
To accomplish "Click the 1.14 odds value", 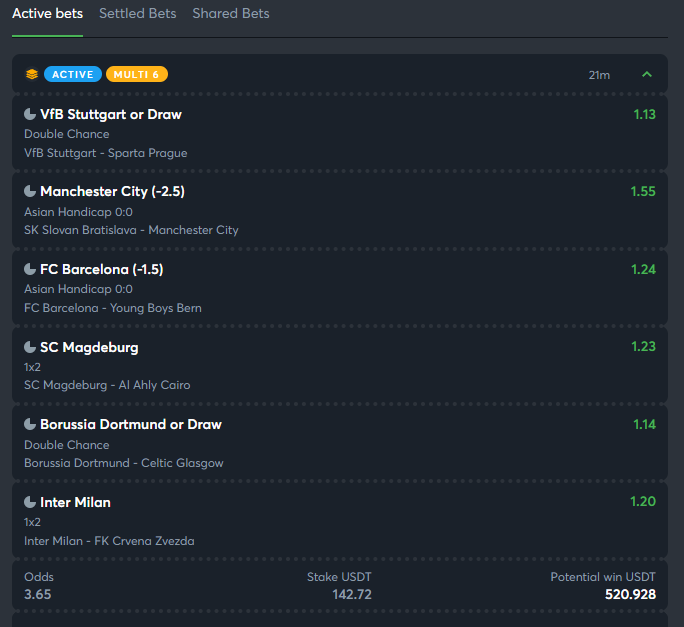I will (644, 424).
